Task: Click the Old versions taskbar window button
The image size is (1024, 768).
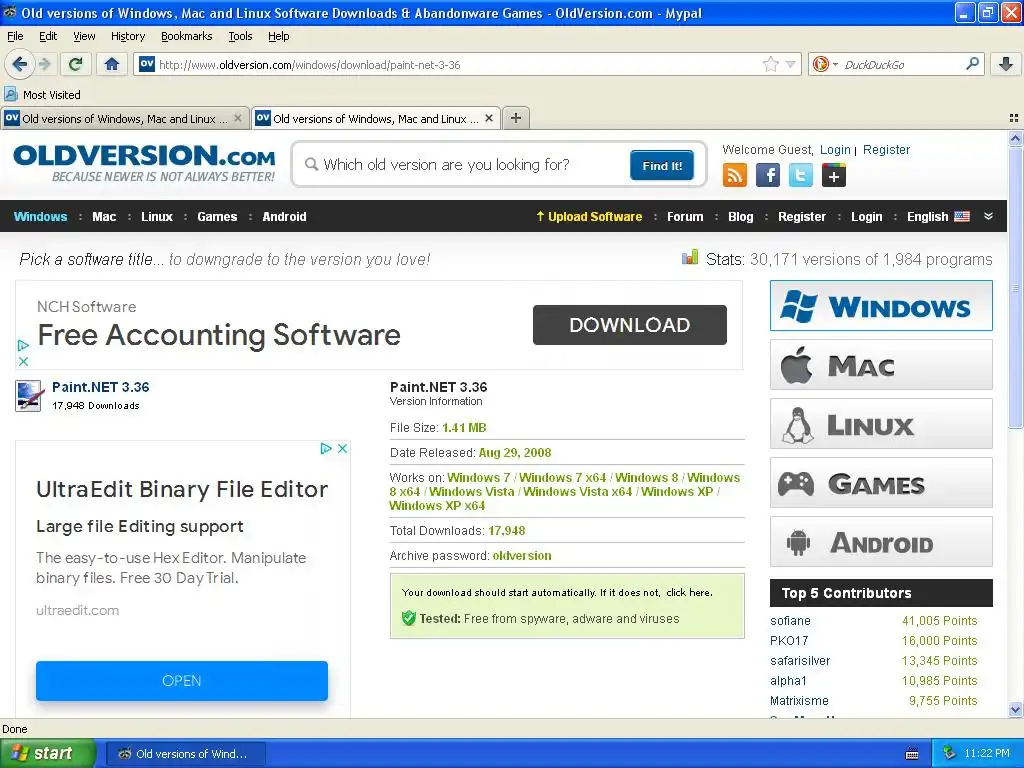Action: pos(185,754)
